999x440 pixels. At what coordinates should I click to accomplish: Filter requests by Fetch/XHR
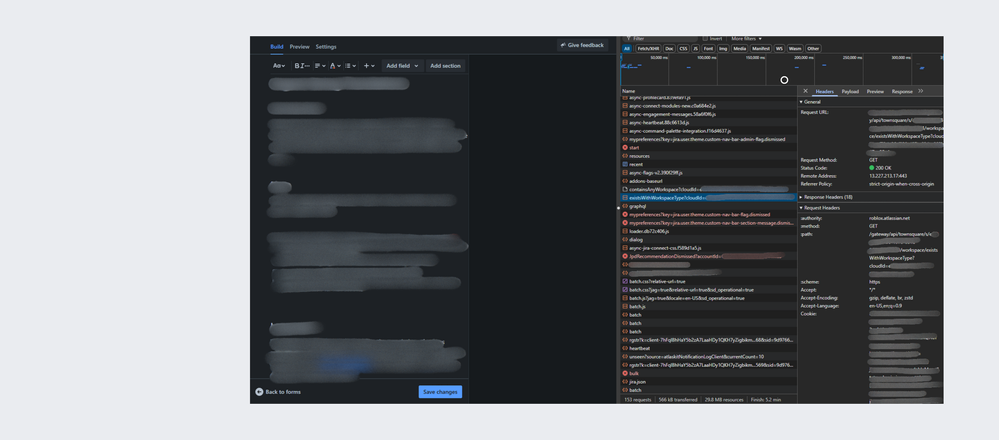pyautogui.click(x=647, y=48)
